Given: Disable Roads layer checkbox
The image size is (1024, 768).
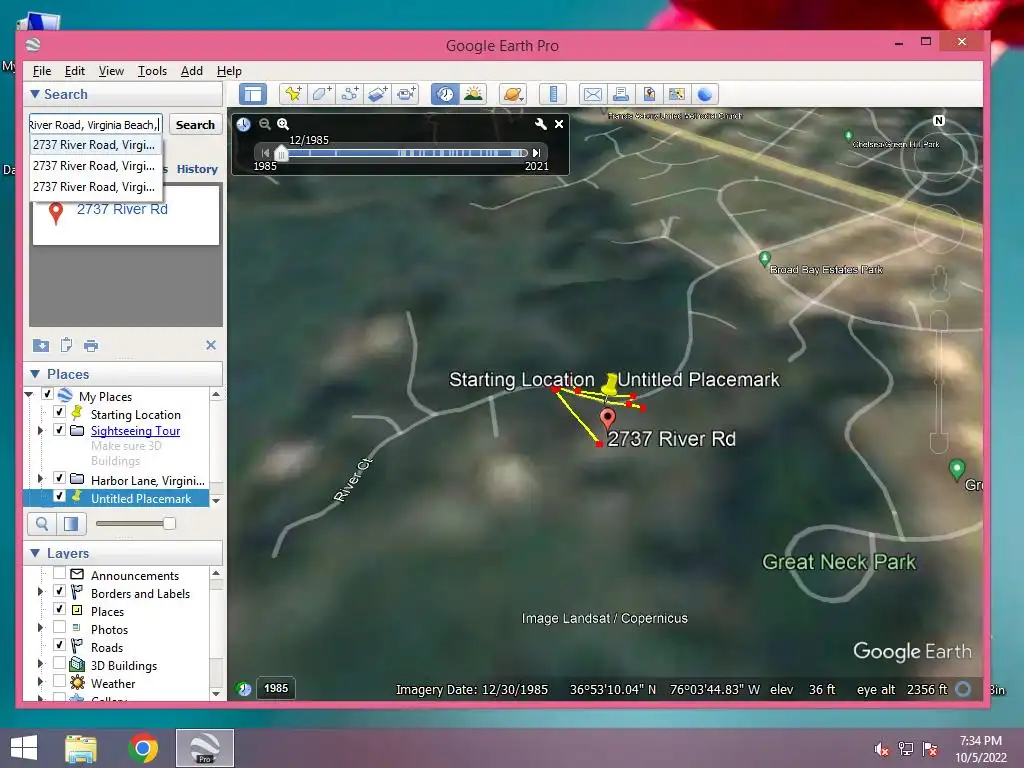Looking at the screenshot, I should tap(59, 645).
